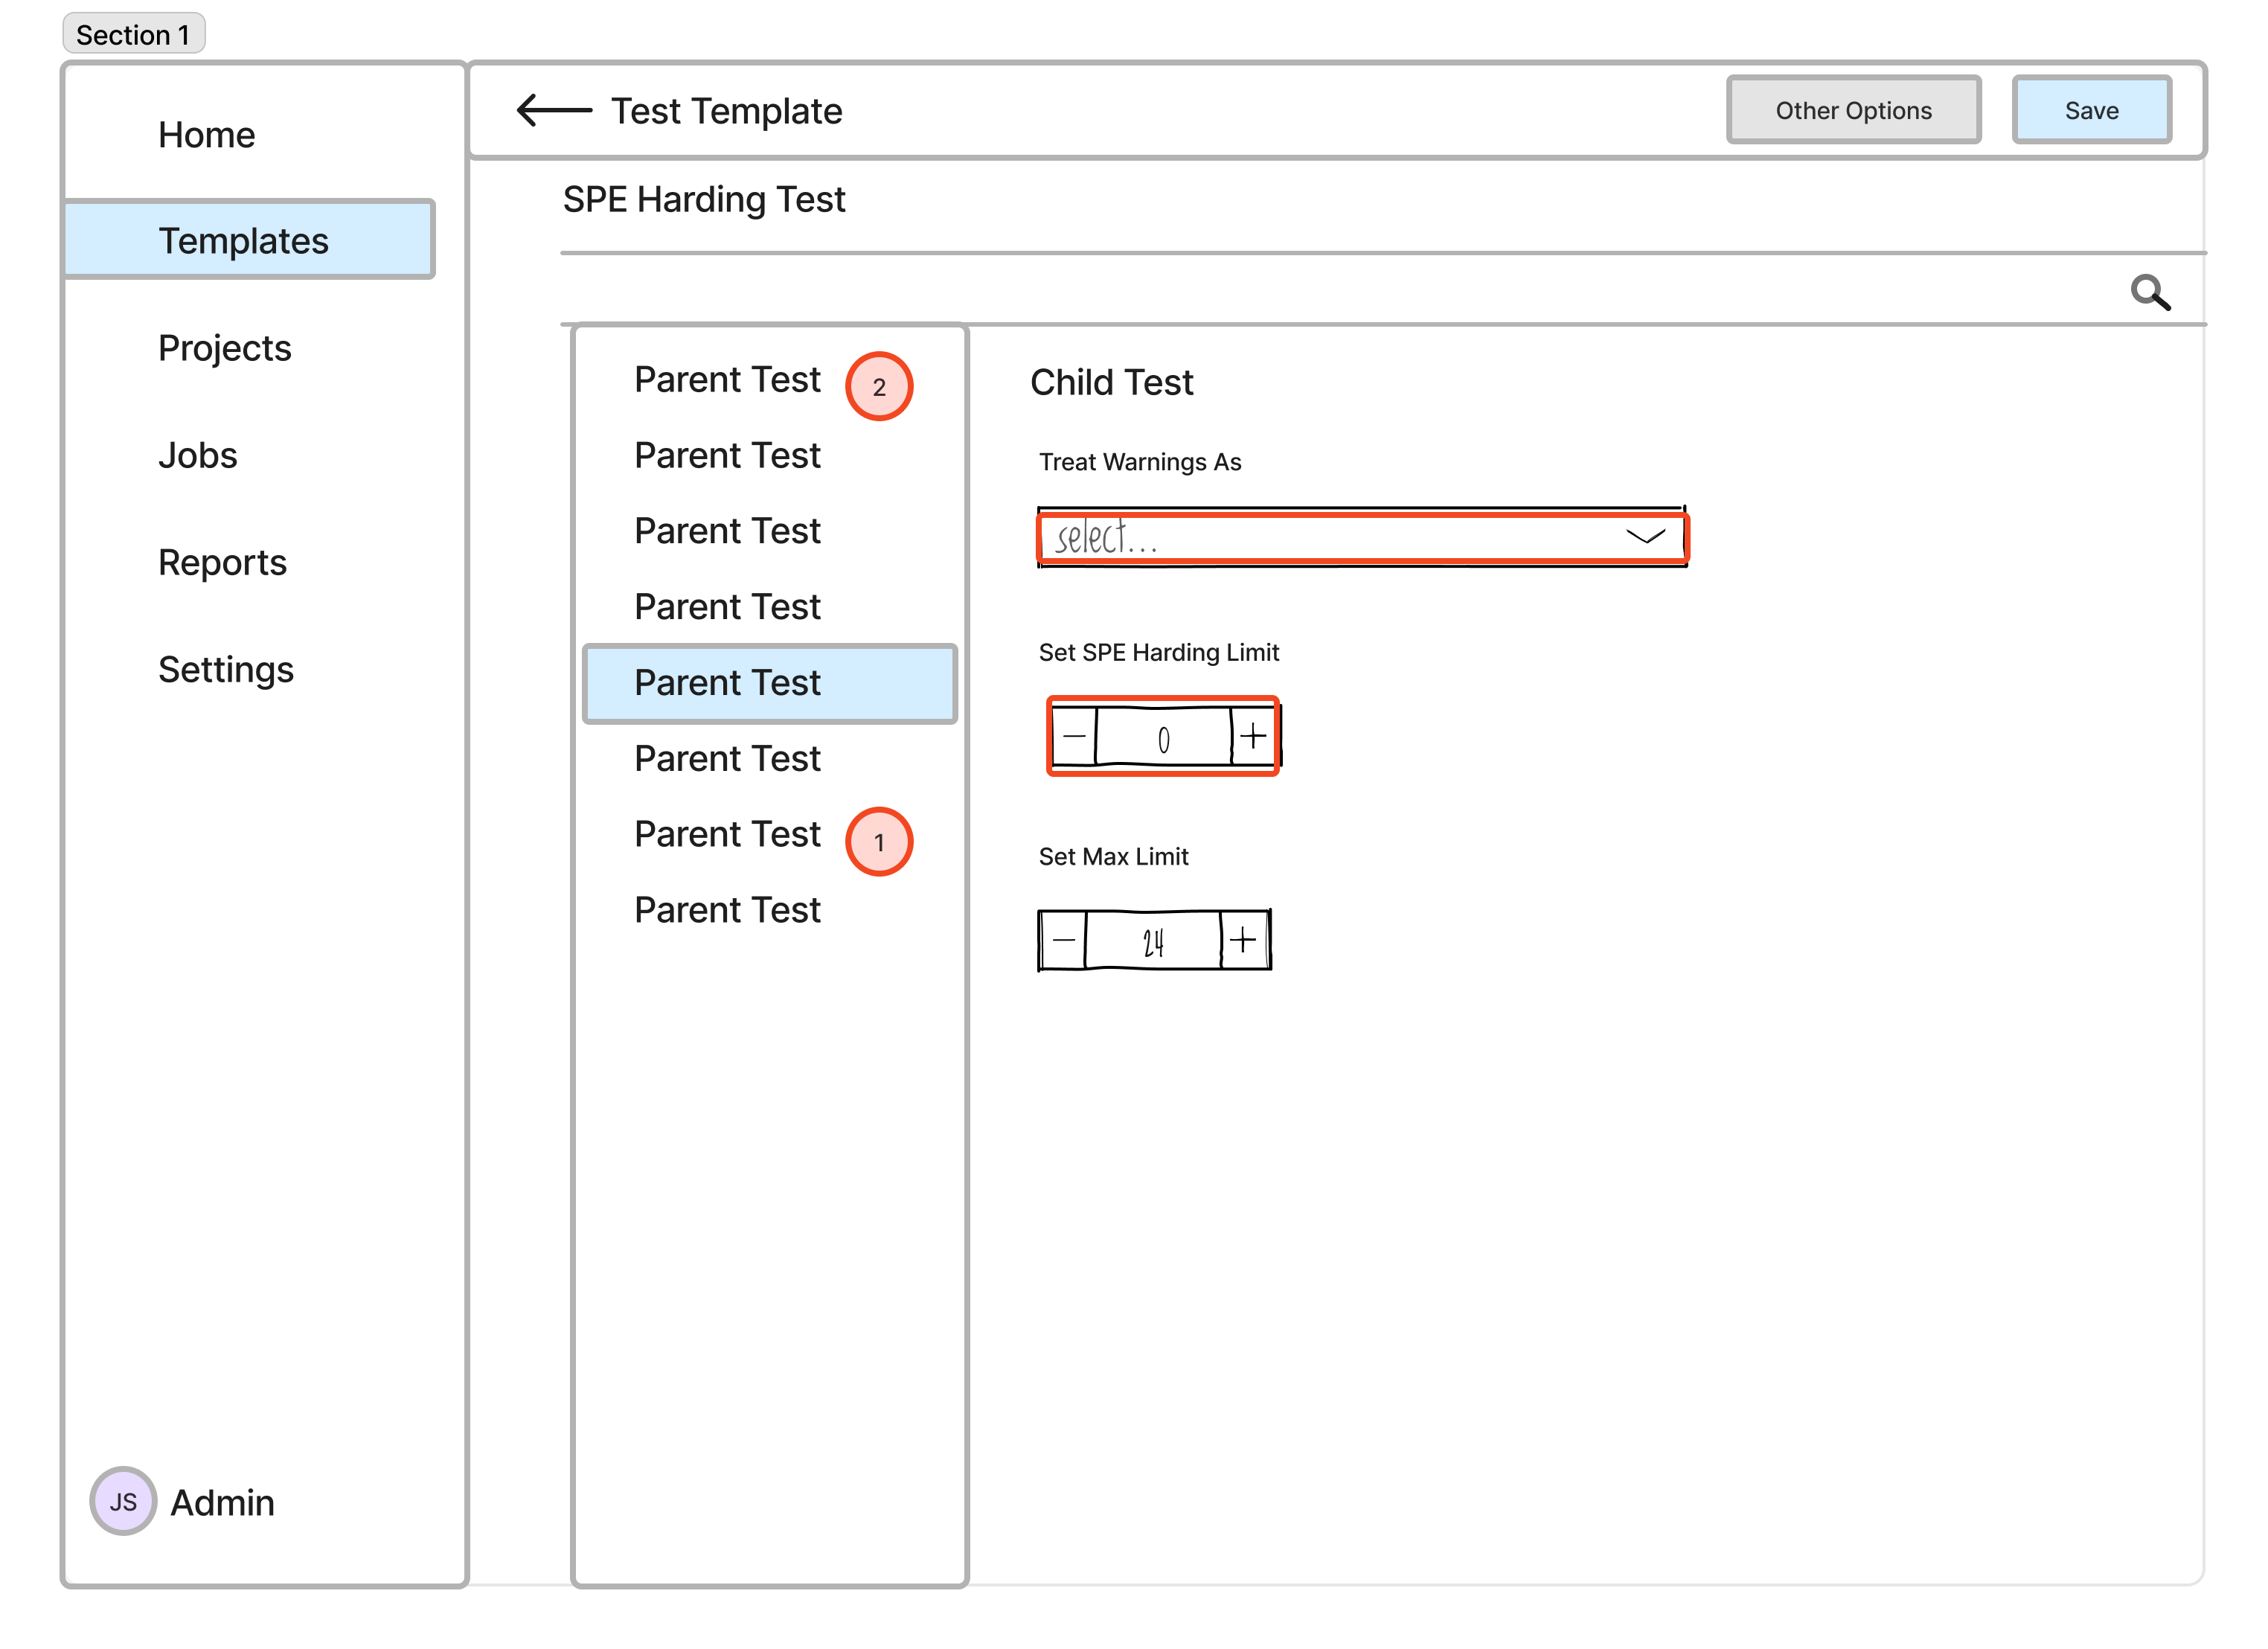Click the SPE Harding Limit value field
This screenshot has height=1649, width=2268.
pyautogui.click(x=1163, y=737)
